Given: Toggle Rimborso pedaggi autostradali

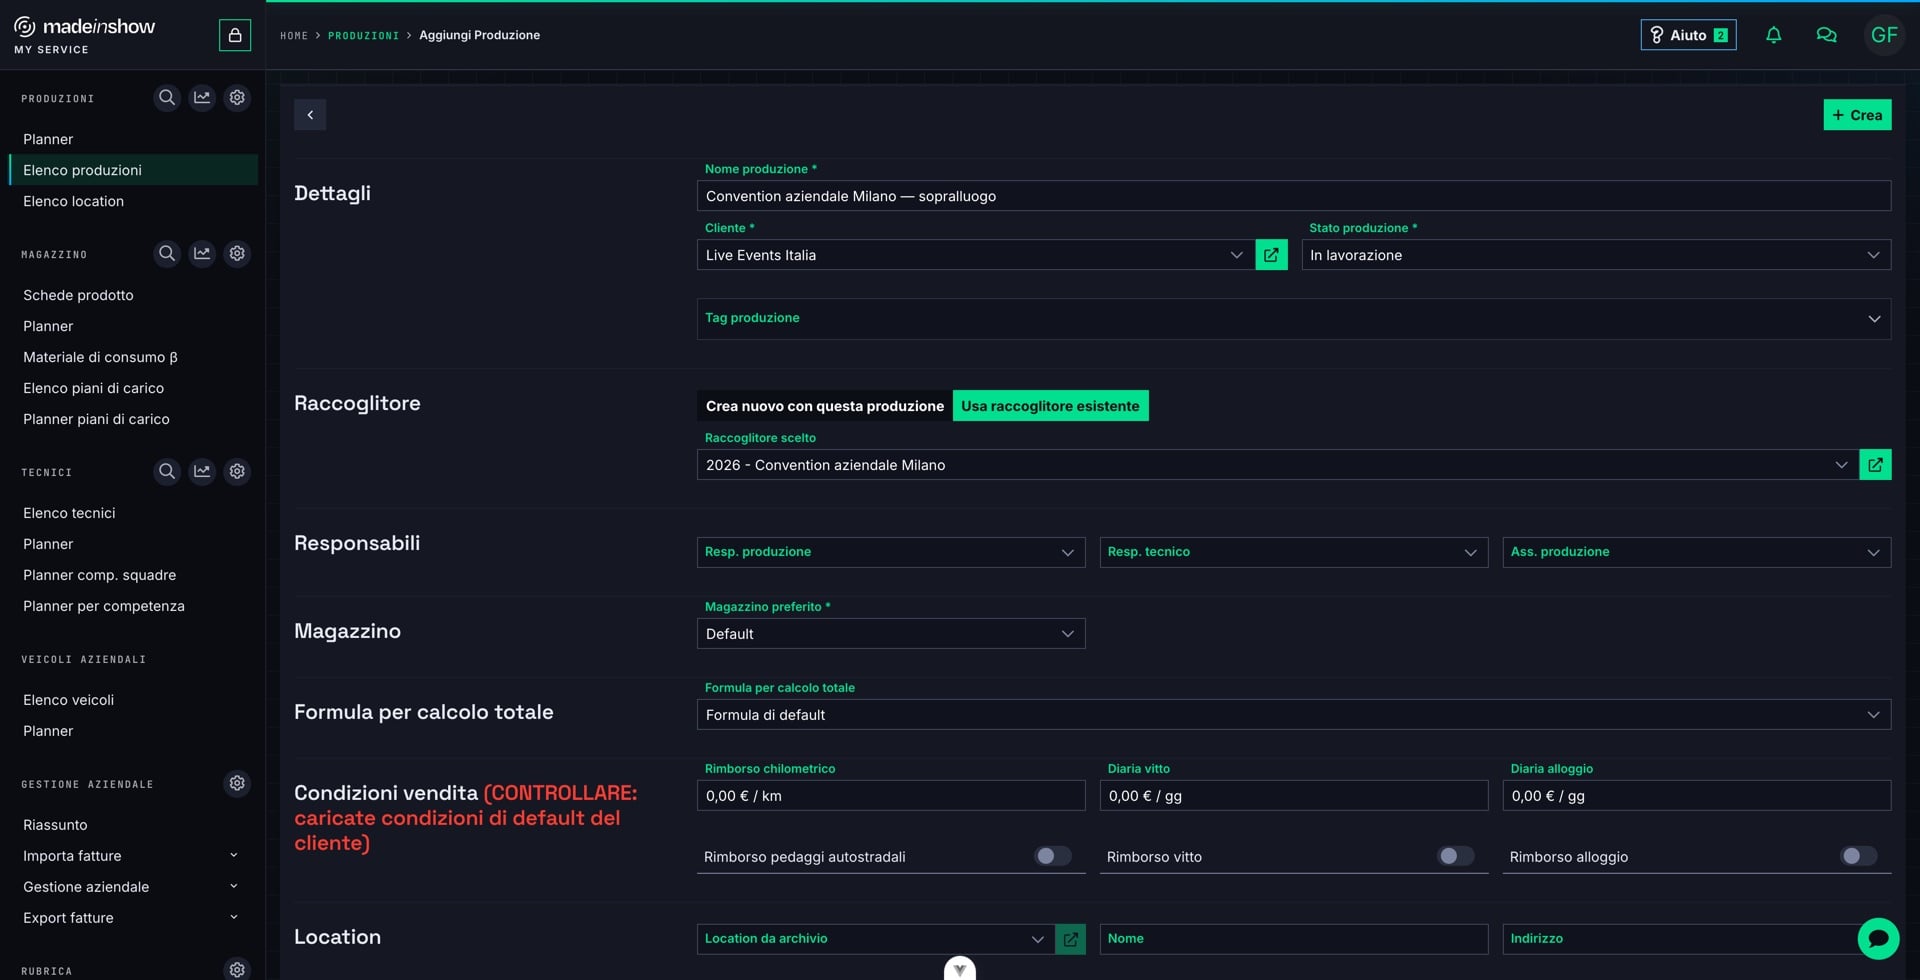Looking at the screenshot, I should pyautogui.click(x=1053, y=856).
